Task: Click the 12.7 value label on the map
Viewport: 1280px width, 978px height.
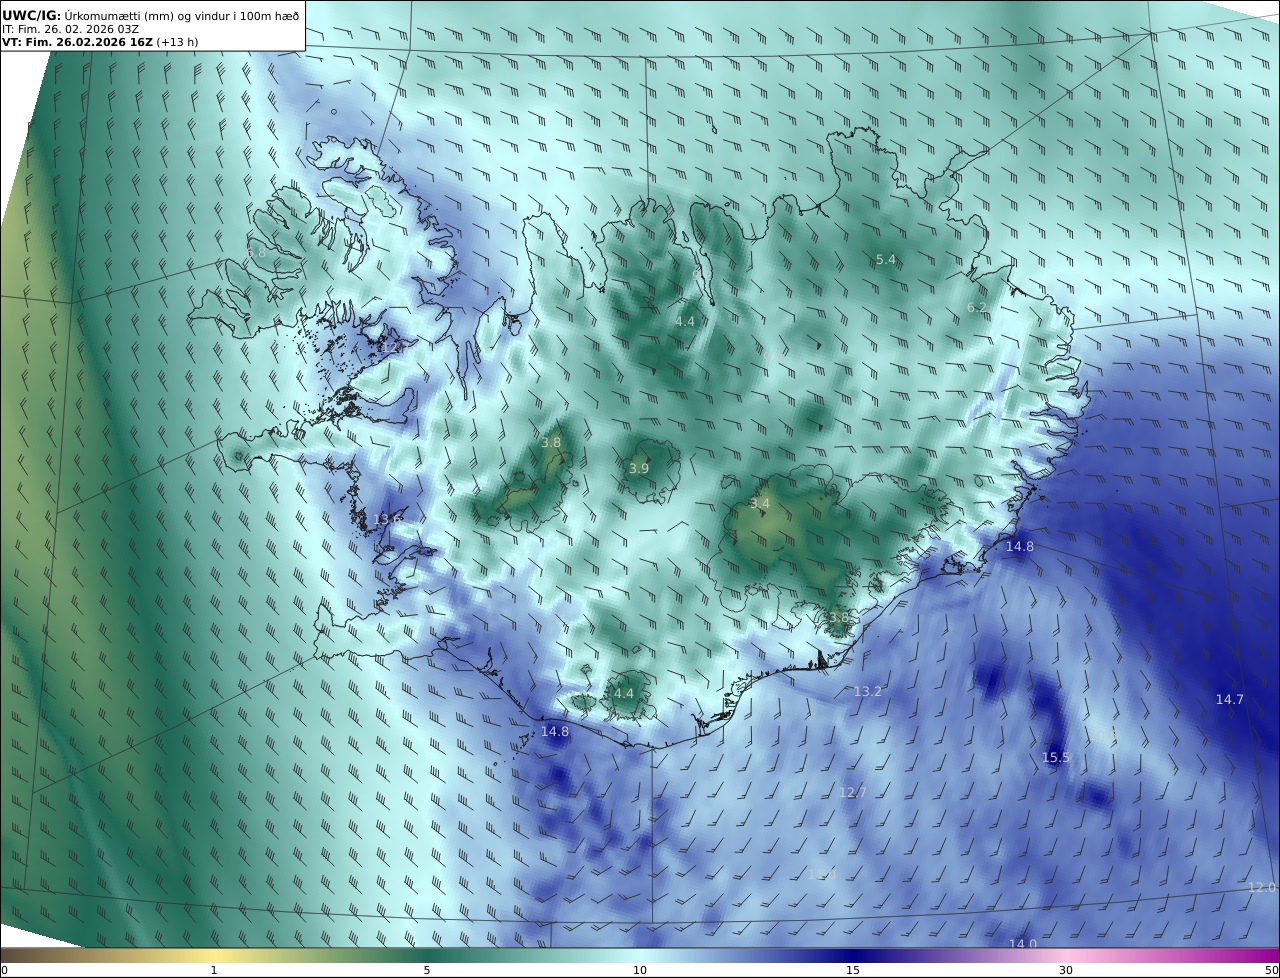Action: 853,793
